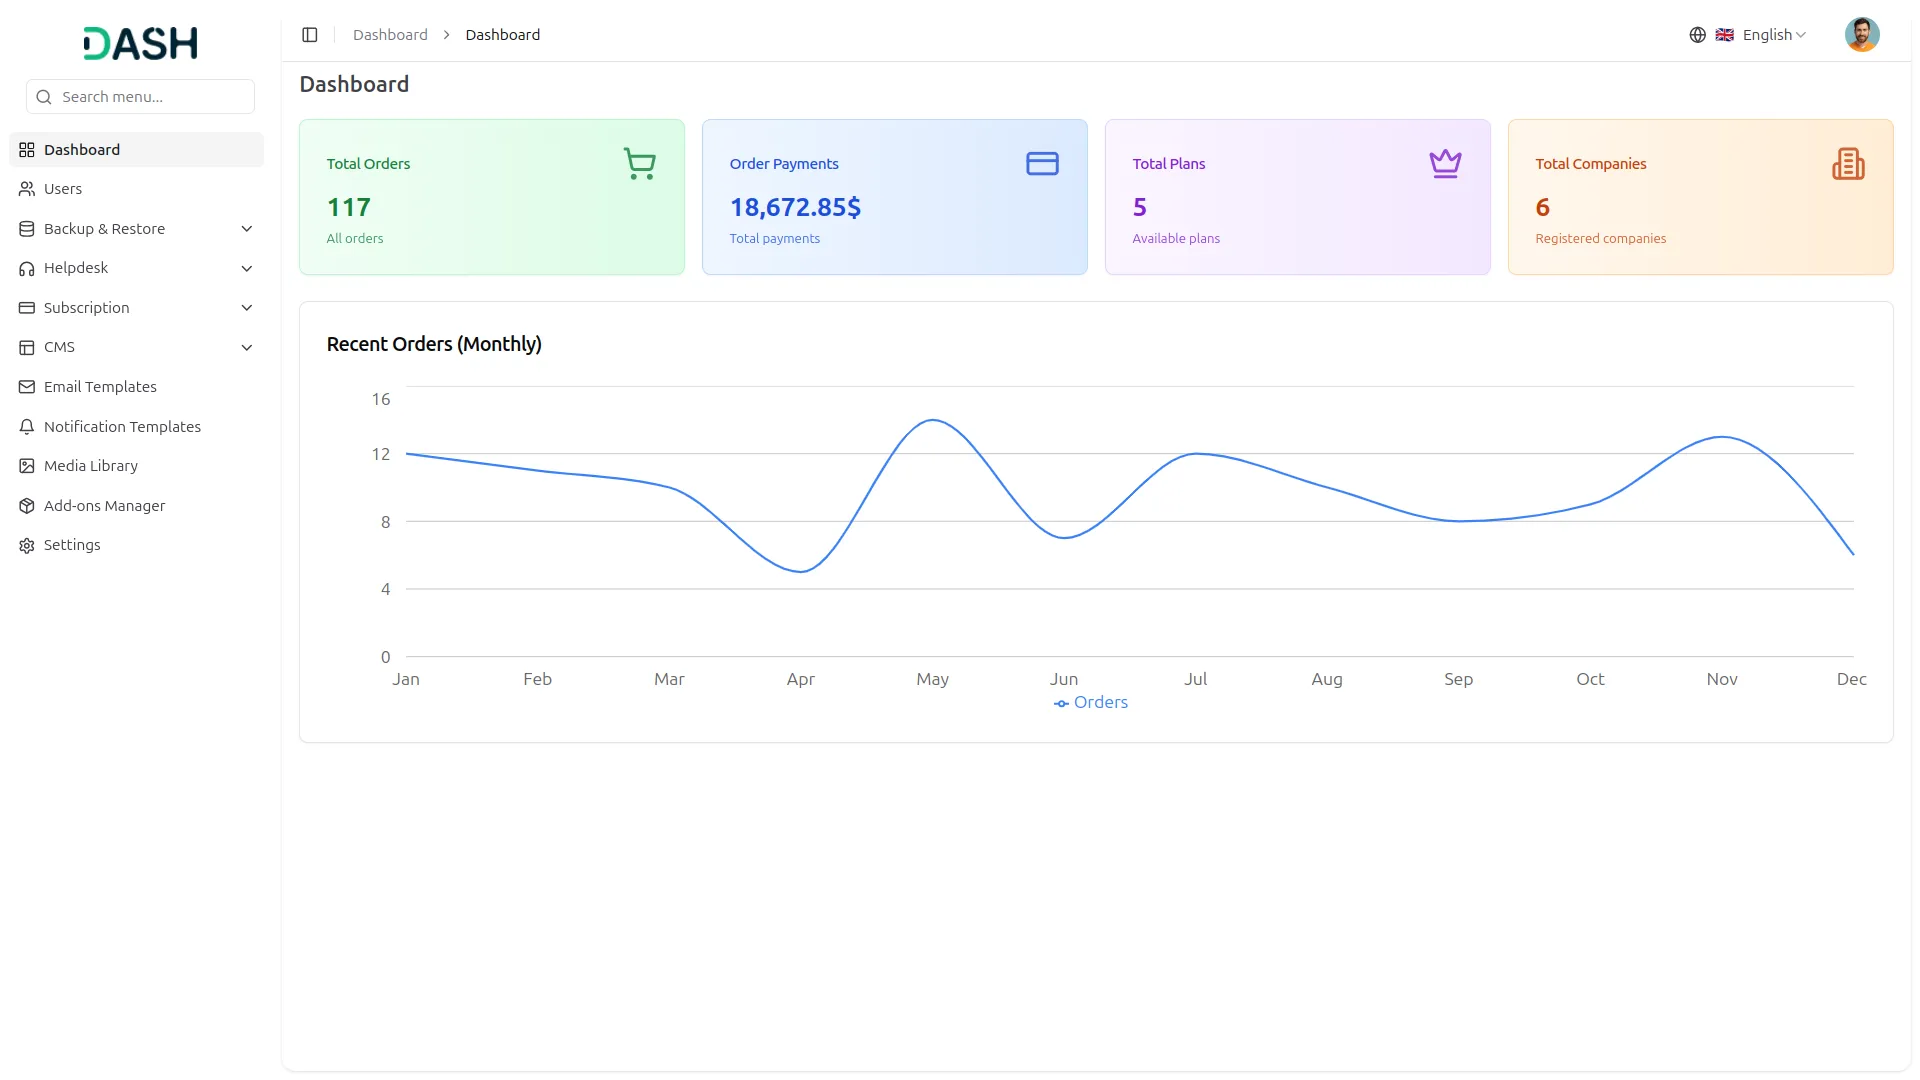Open the English language dropdown
Image resolution: width=1920 pixels, height=1080 pixels.
coord(1773,35)
